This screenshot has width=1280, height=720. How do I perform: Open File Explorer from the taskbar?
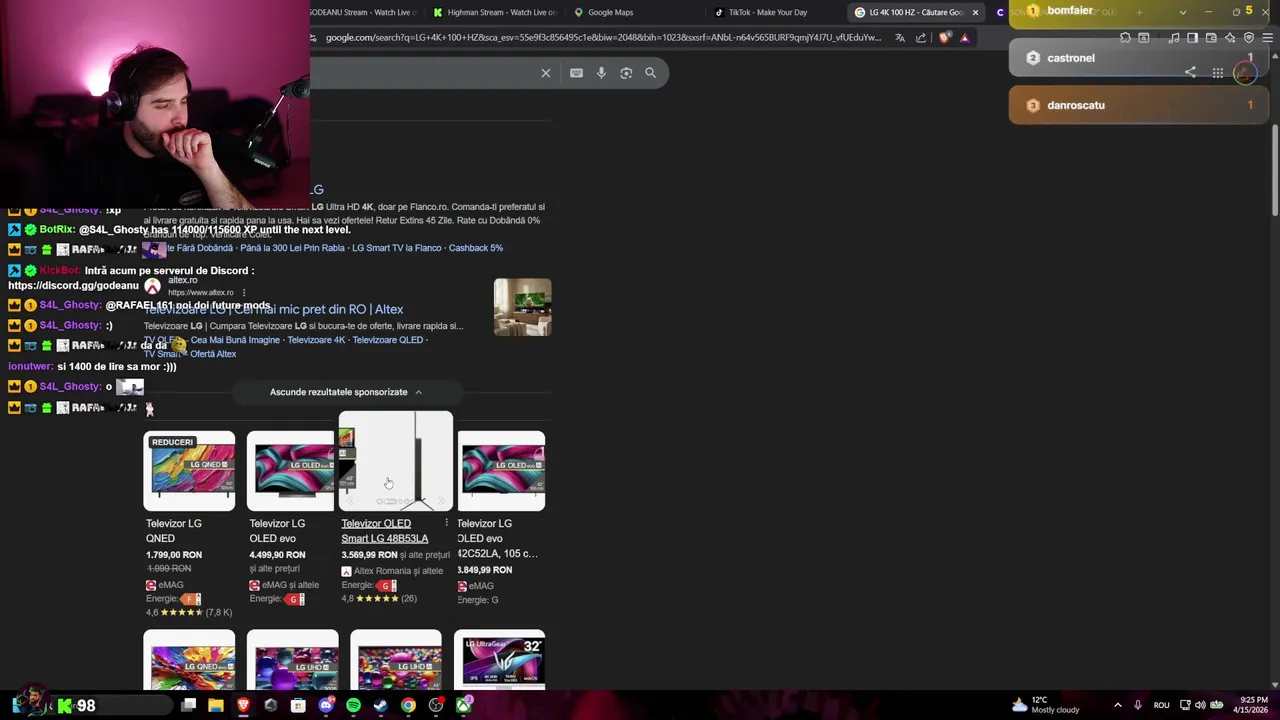click(x=216, y=705)
